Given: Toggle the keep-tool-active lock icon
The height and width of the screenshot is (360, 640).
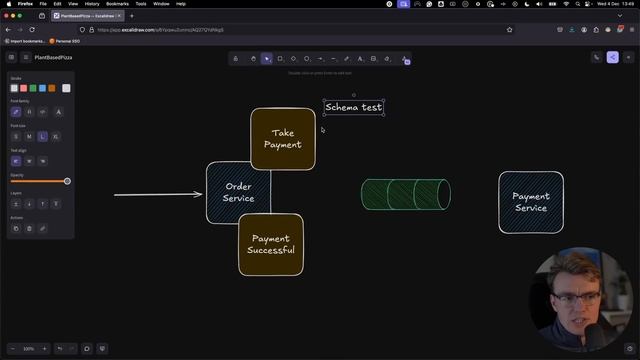Looking at the screenshot, I should point(236,59).
